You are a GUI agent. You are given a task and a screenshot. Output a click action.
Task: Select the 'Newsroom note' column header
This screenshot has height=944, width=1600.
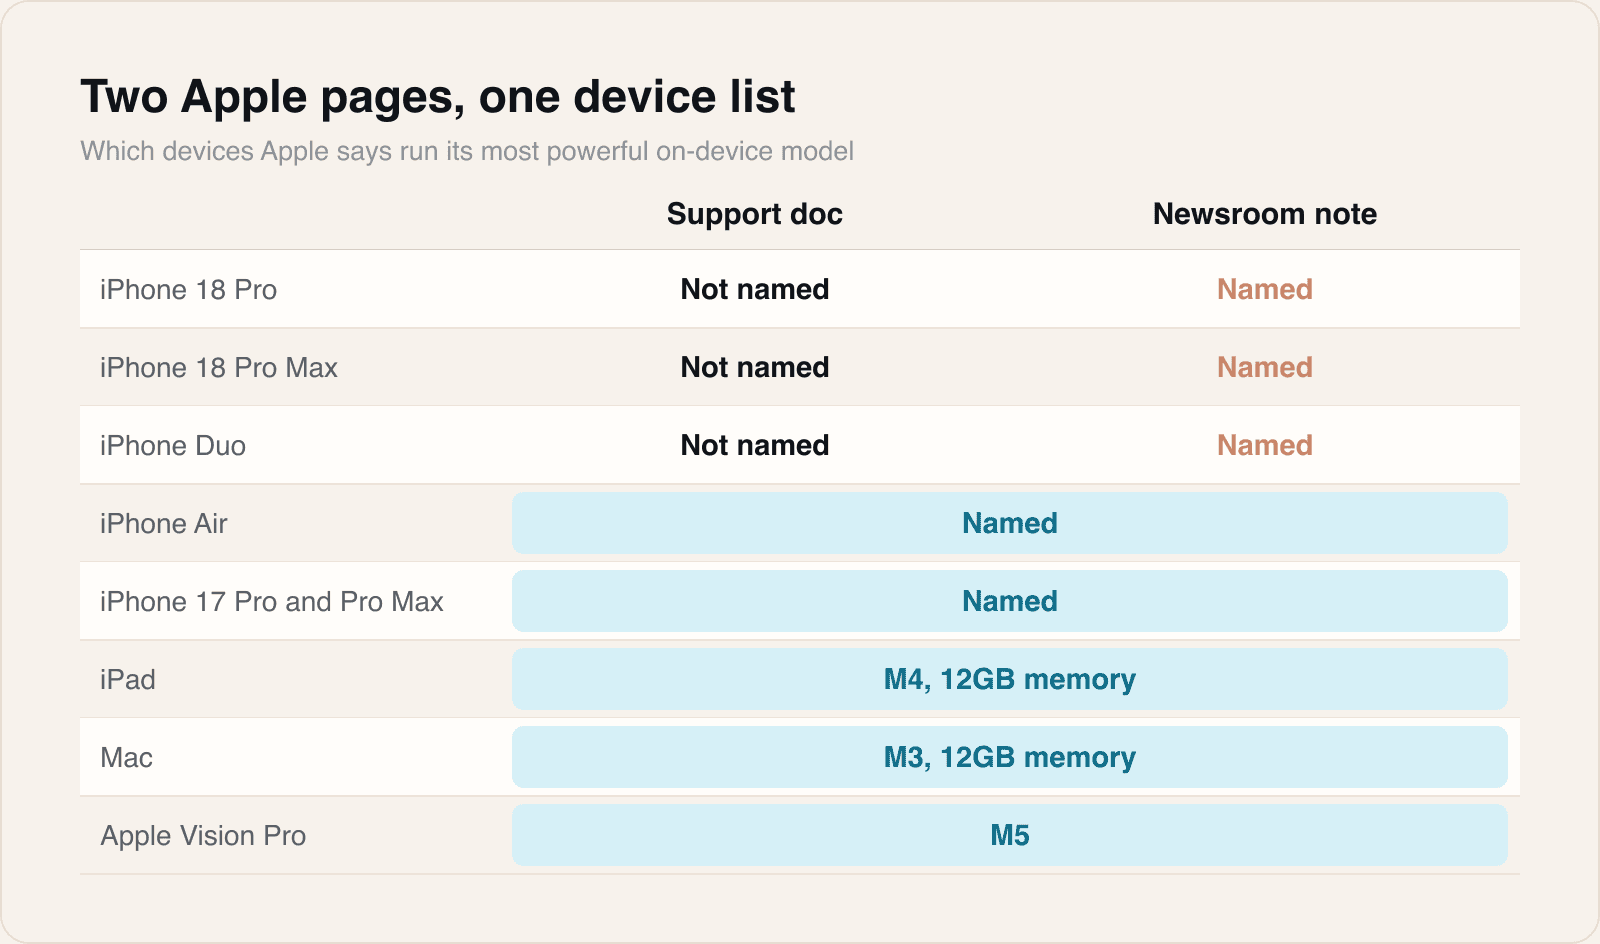coord(1265,214)
